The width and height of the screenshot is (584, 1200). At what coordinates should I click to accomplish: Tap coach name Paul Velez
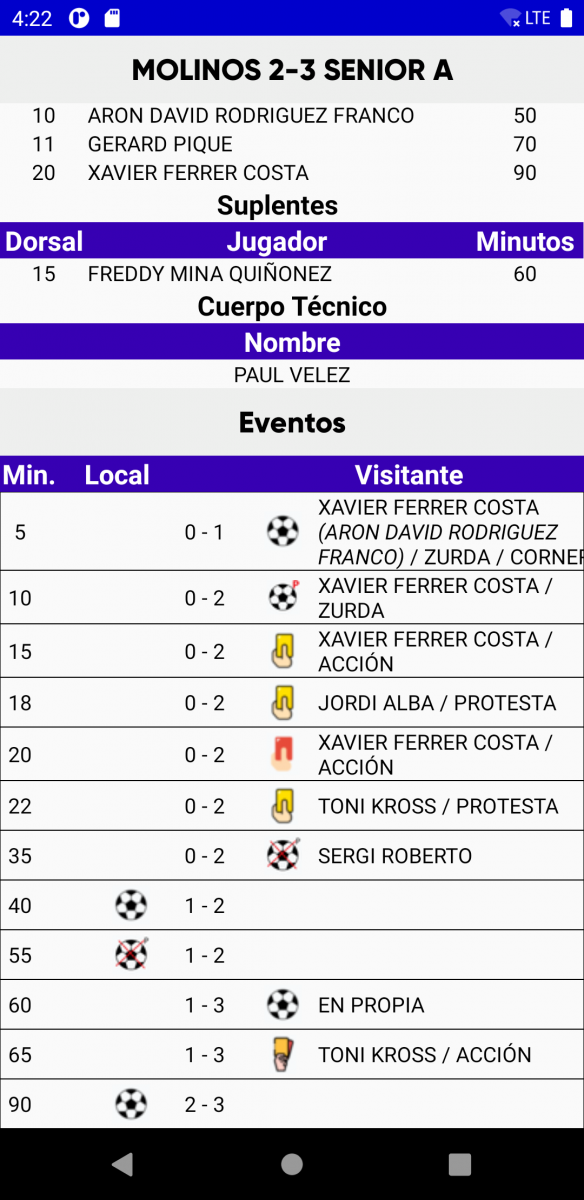pos(292,375)
